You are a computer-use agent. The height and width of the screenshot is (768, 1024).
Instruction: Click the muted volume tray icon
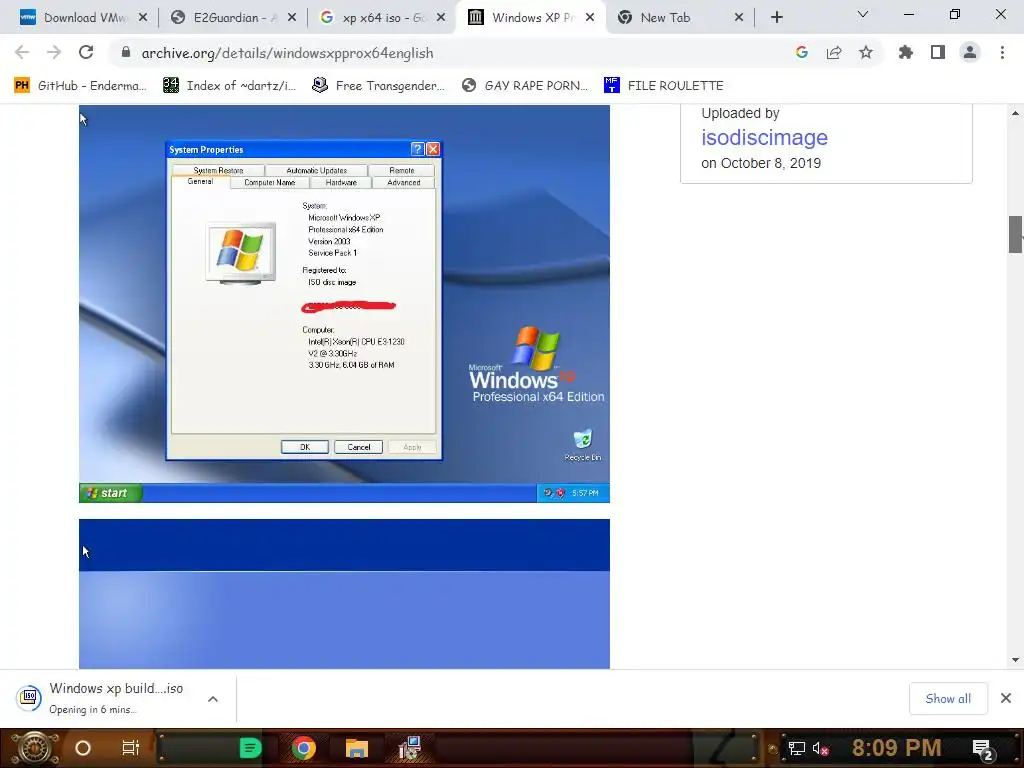(x=820, y=748)
